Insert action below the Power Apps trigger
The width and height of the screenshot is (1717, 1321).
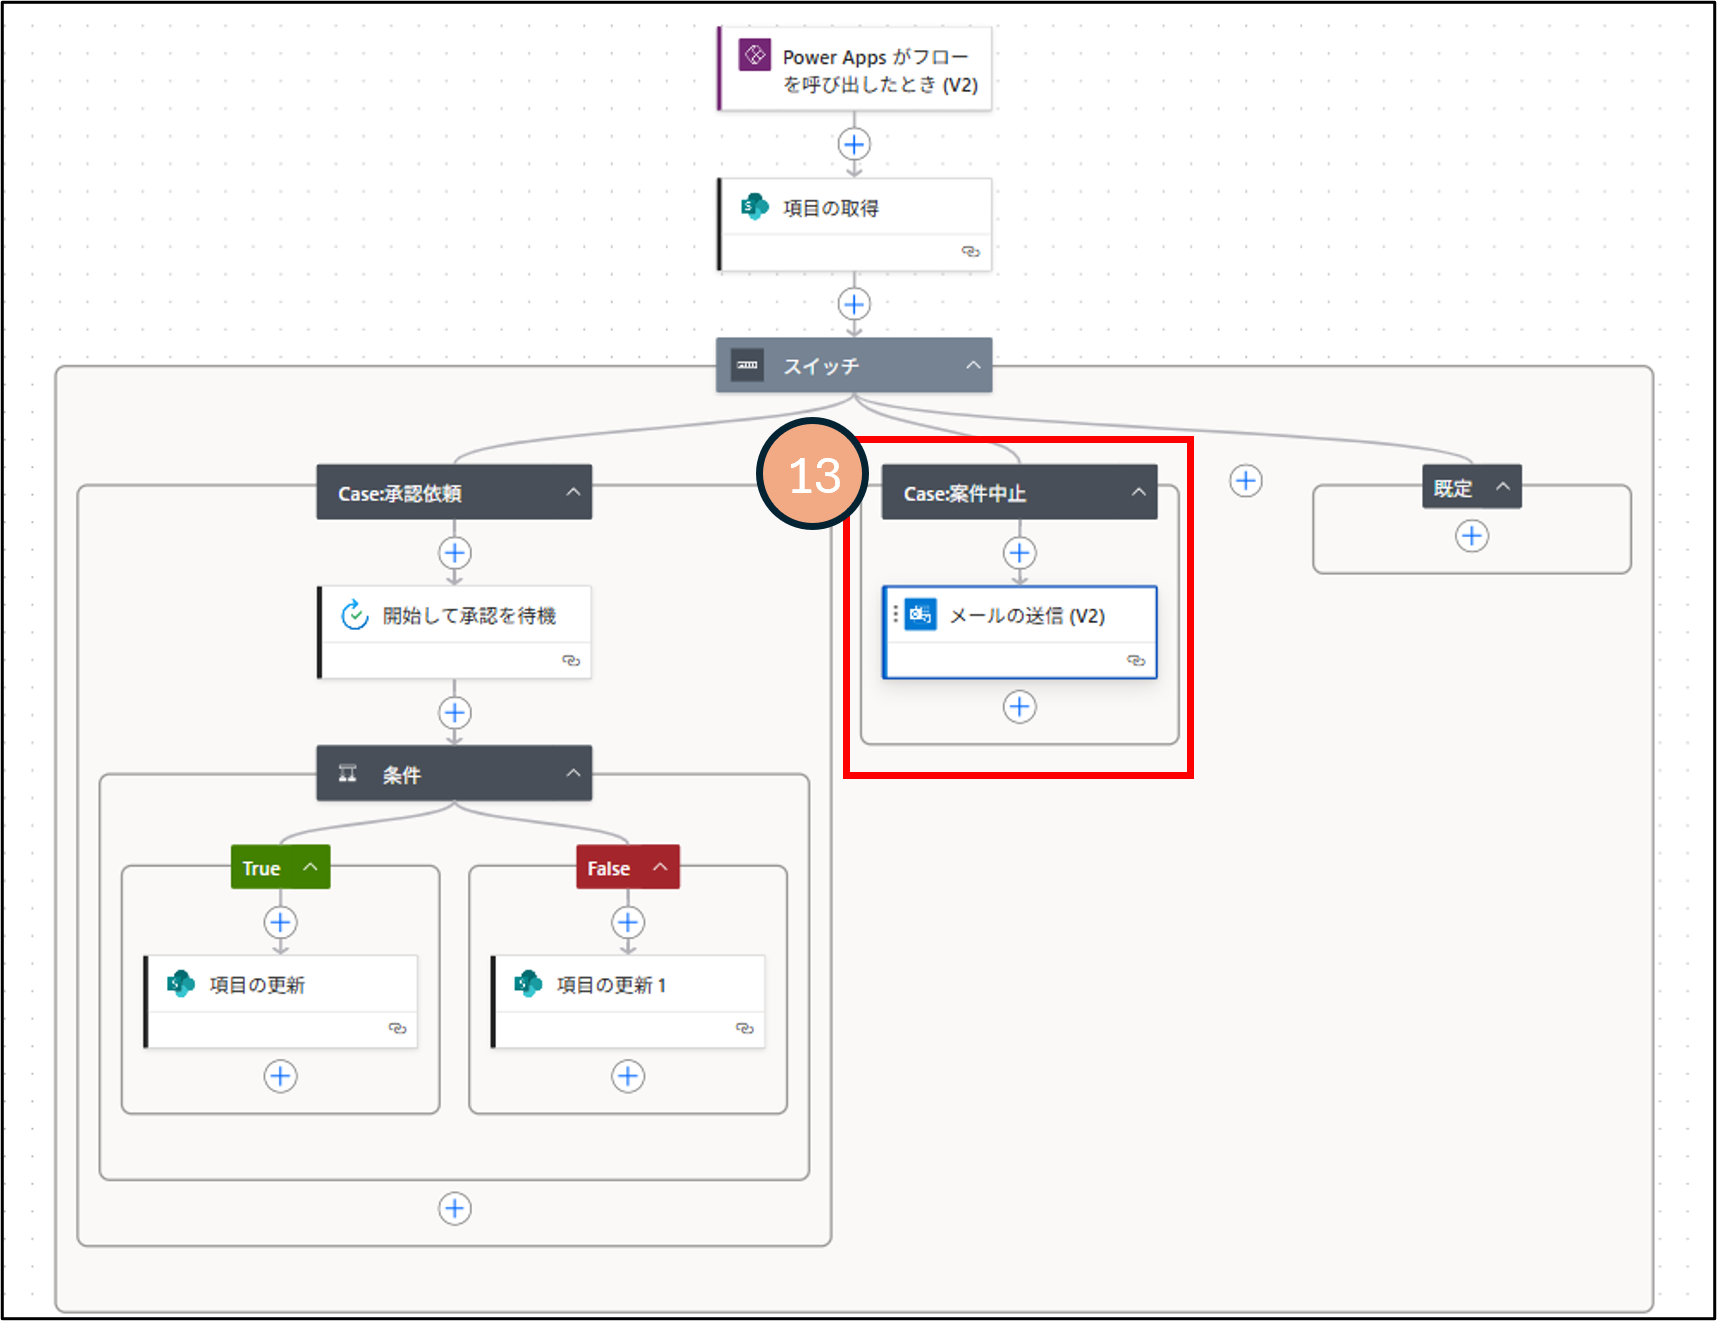point(854,144)
